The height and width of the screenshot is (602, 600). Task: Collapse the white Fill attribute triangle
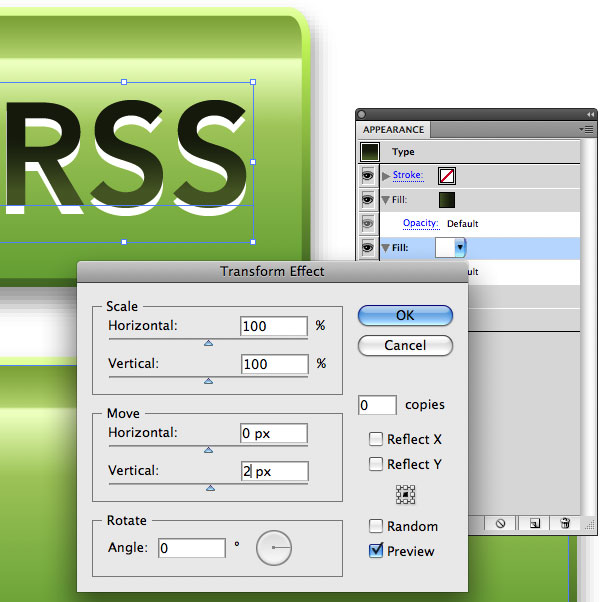tap(386, 248)
